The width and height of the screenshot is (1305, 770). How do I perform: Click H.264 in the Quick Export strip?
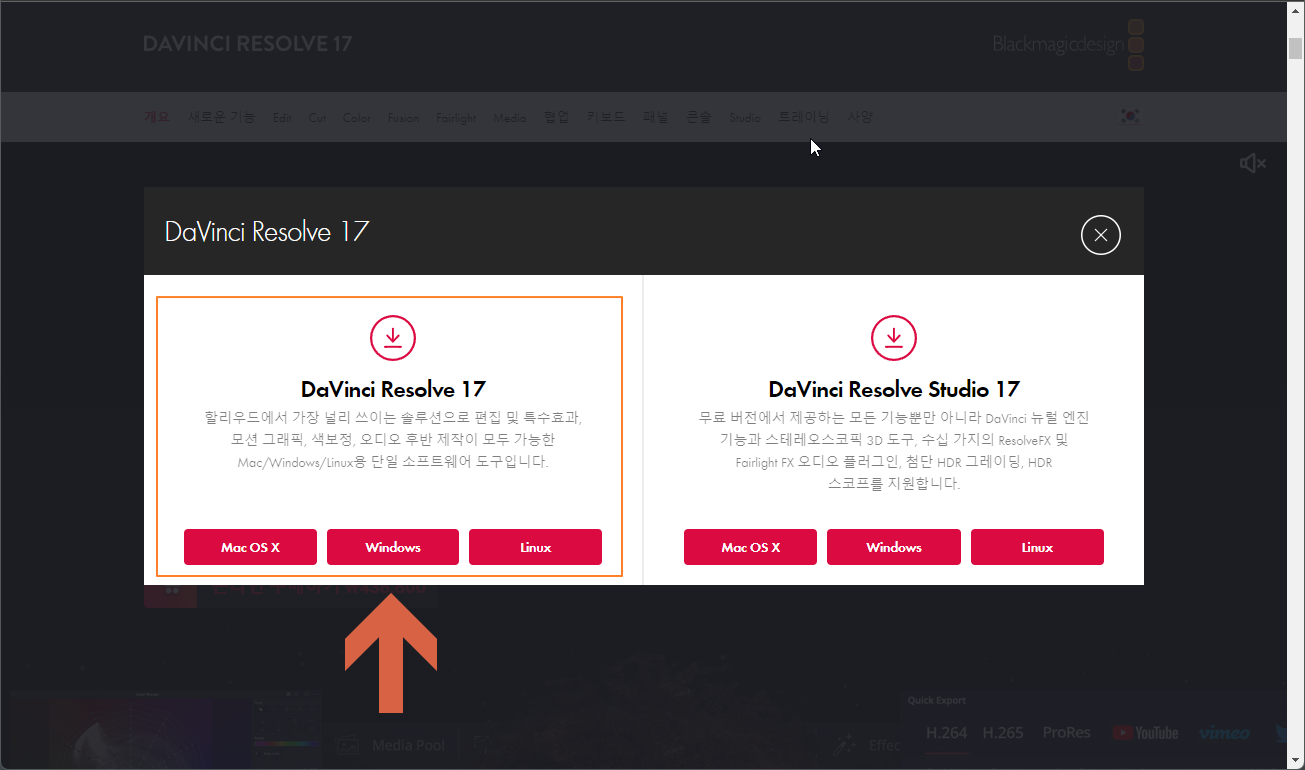point(947,733)
